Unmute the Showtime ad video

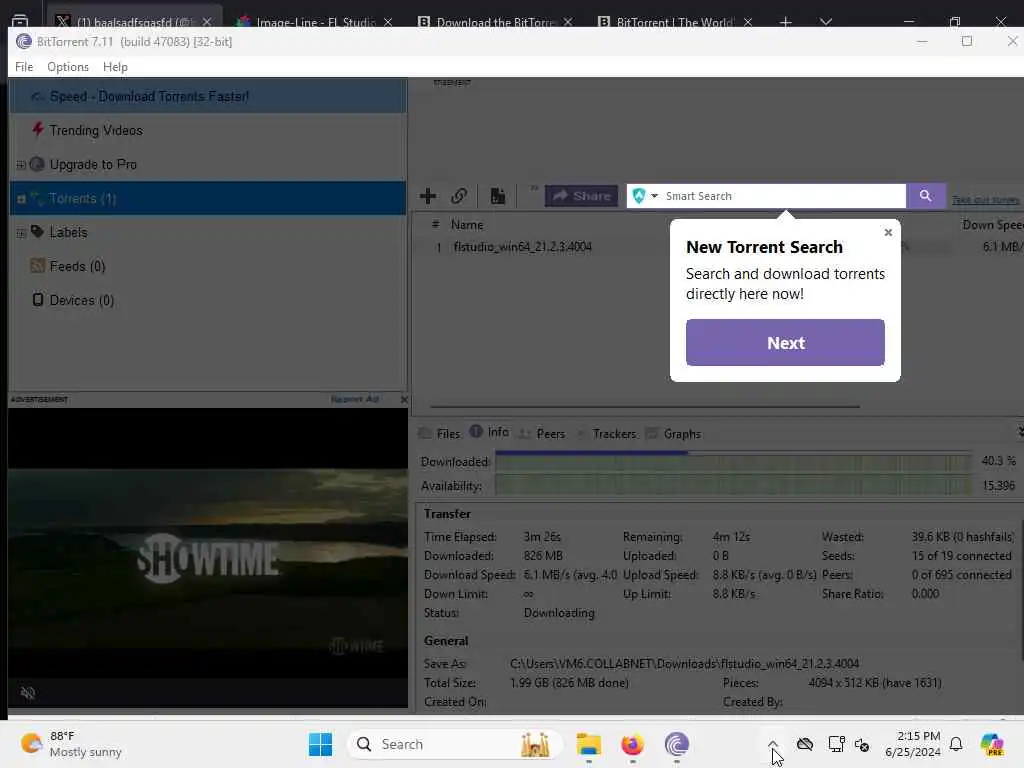tap(27, 693)
